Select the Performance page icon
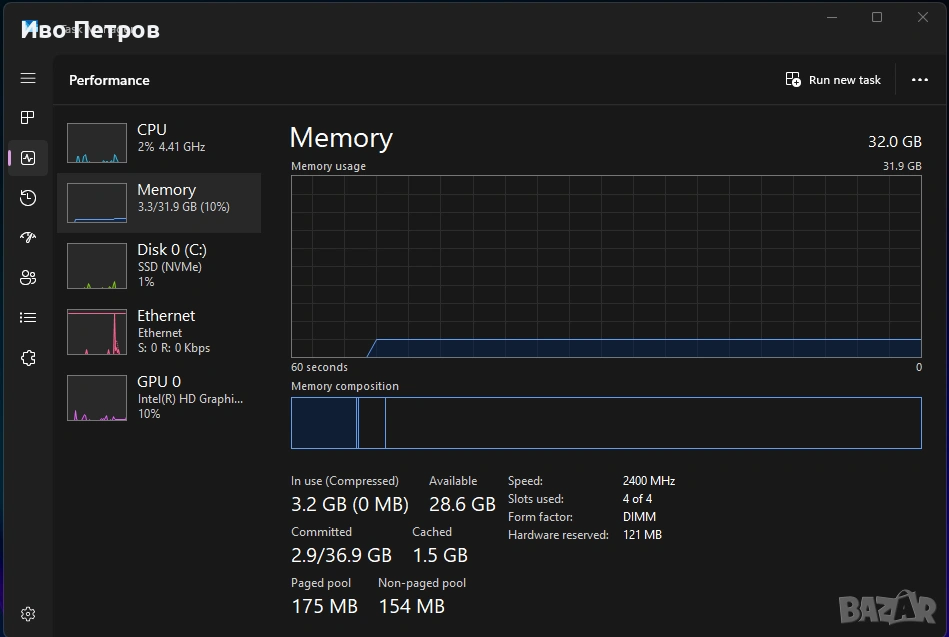The width and height of the screenshot is (949, 637). 28,158
